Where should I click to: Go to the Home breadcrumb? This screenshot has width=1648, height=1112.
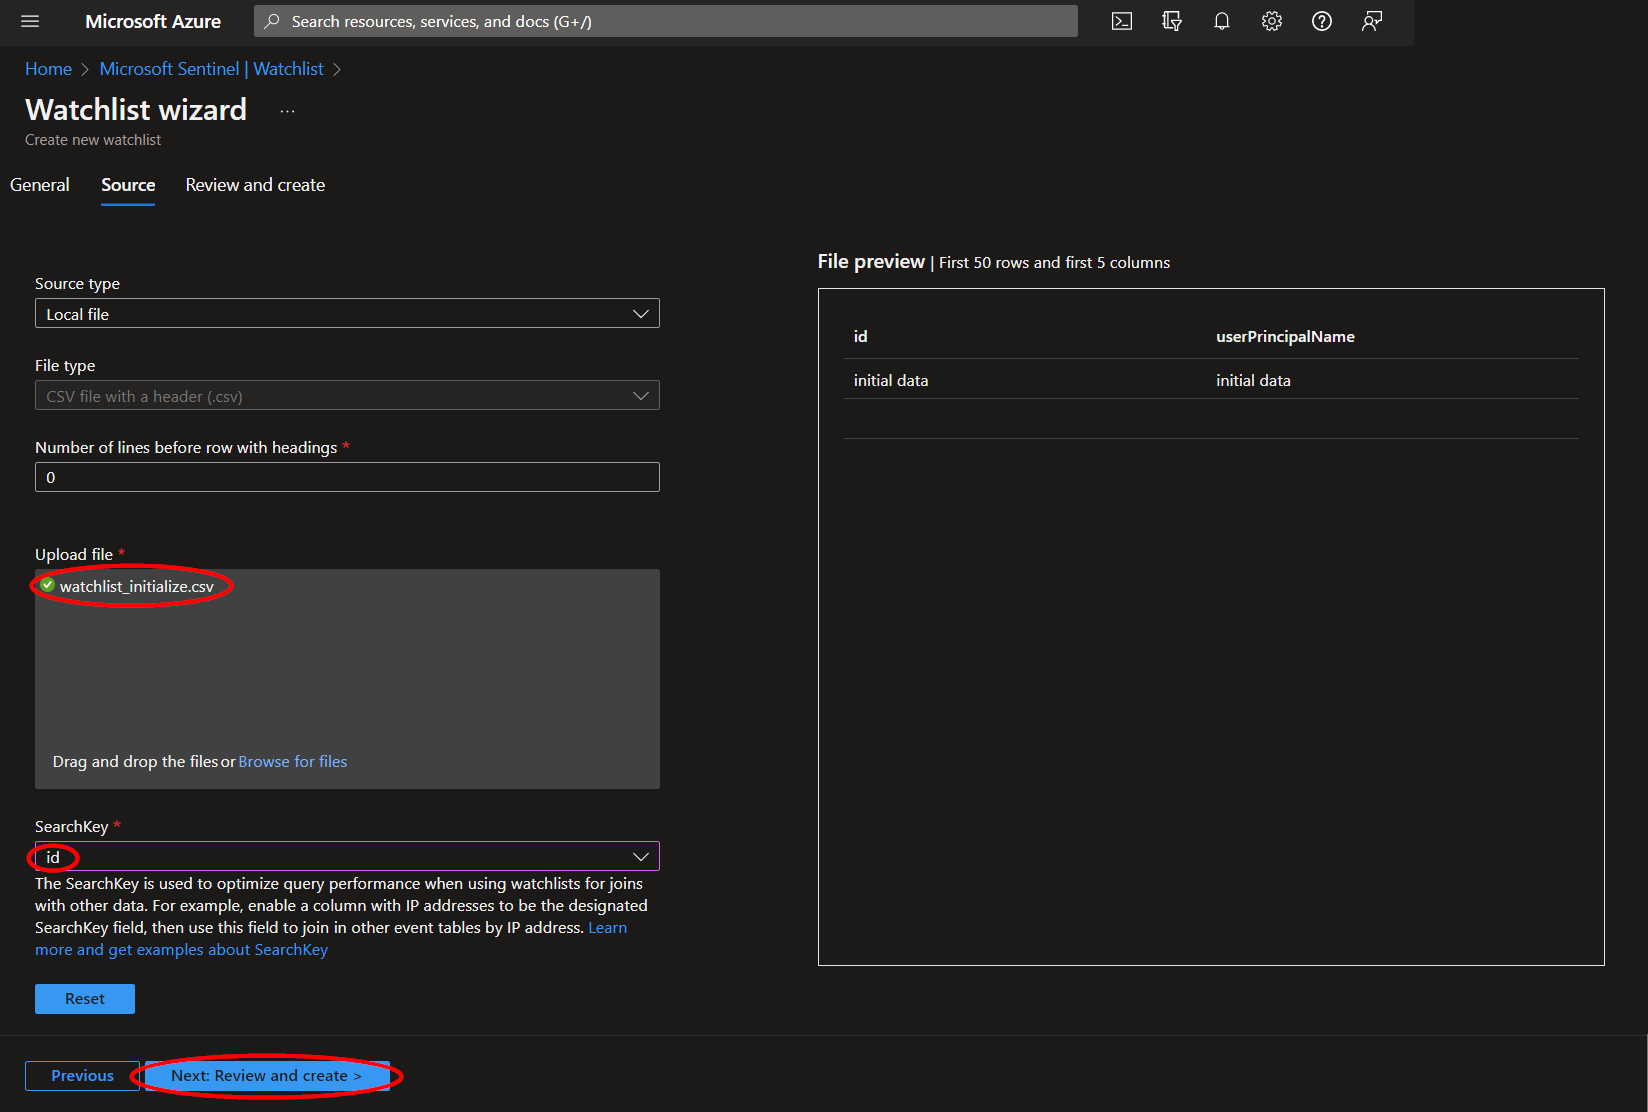click(x=48, y=69)
